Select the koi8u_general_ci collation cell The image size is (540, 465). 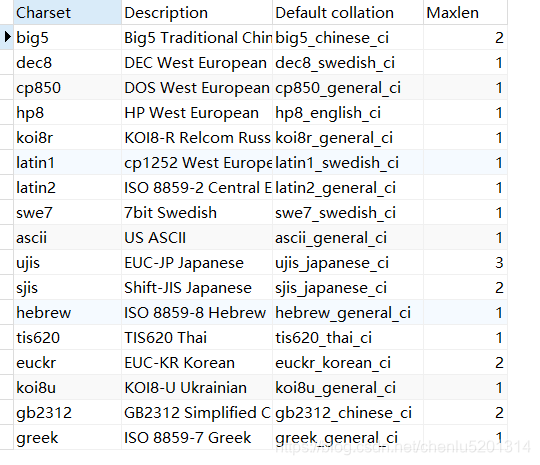[x=347, y=387]
